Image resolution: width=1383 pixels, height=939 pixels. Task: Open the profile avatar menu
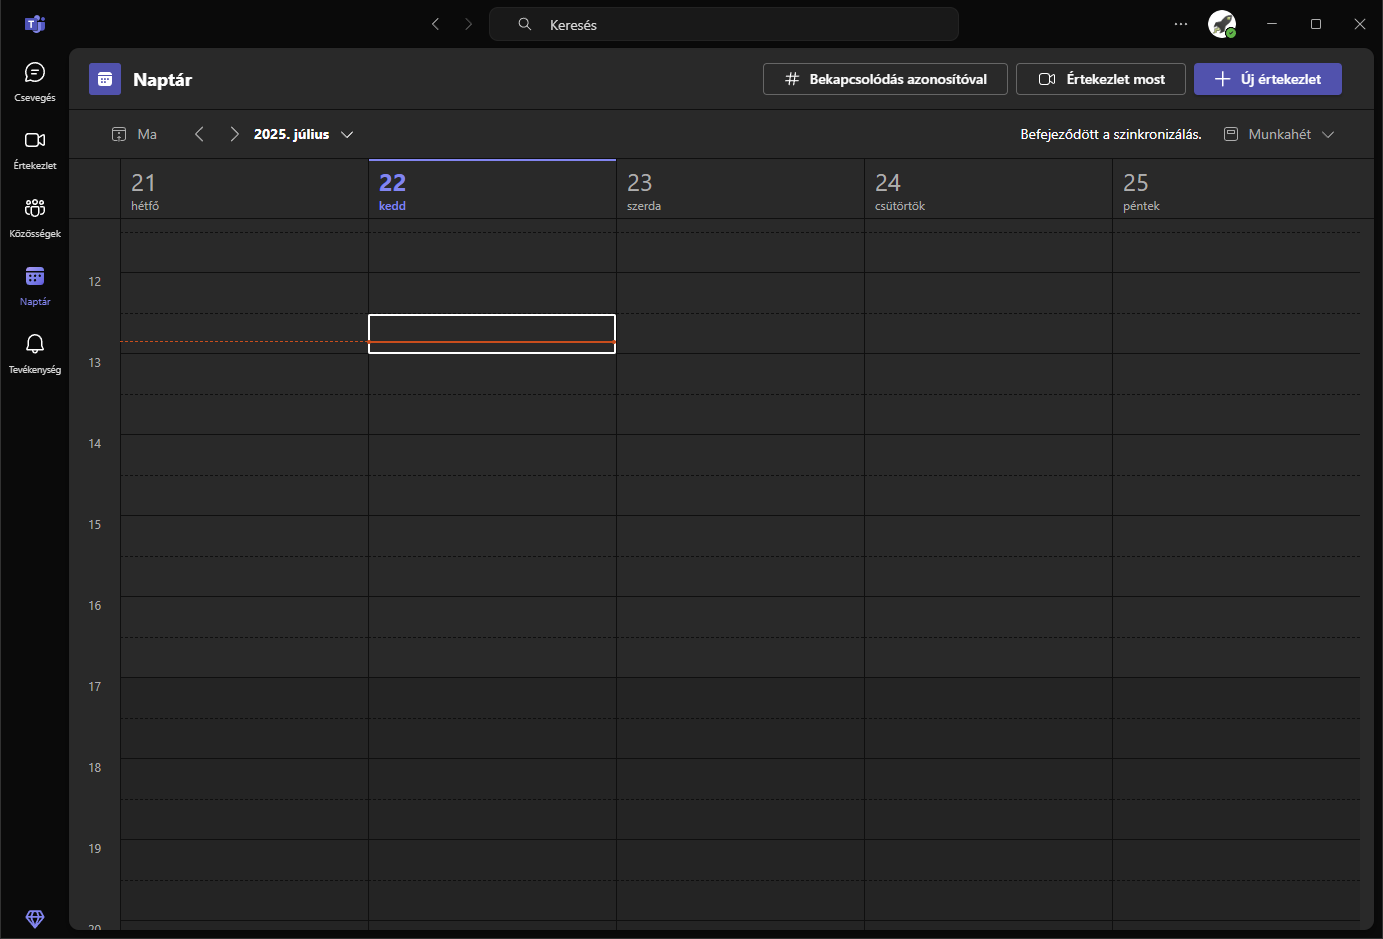[x=1222, y=24]
